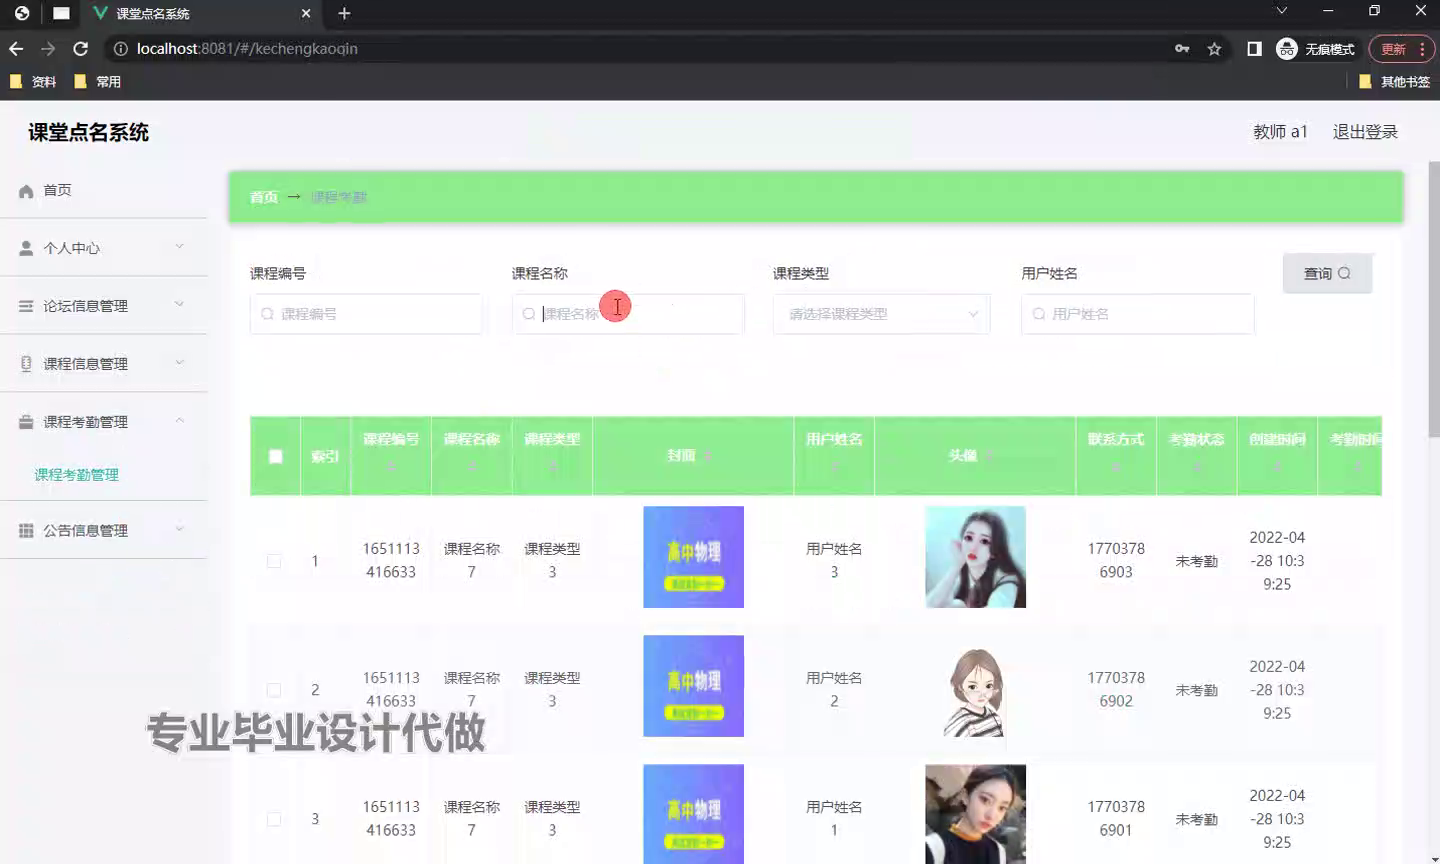
Task: Focus the 课程编号 search input
Action: click(x=366, y=314)
